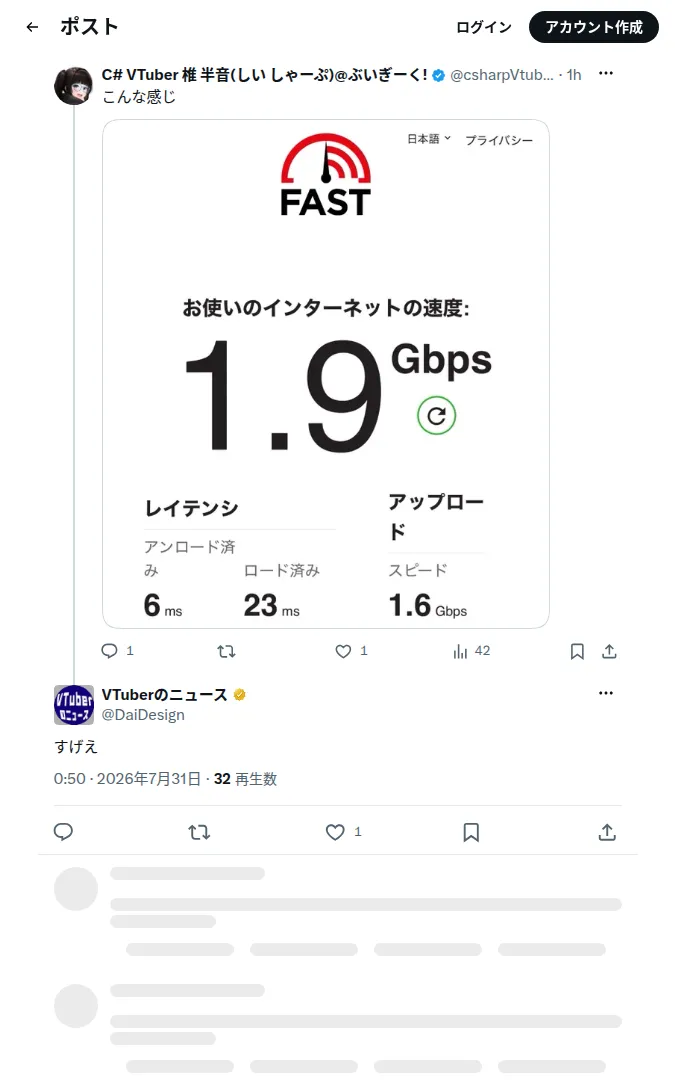The height and width of the screenshot is (1089, 675).
Task: Share the すげえ post
Action: pos(607,831)
